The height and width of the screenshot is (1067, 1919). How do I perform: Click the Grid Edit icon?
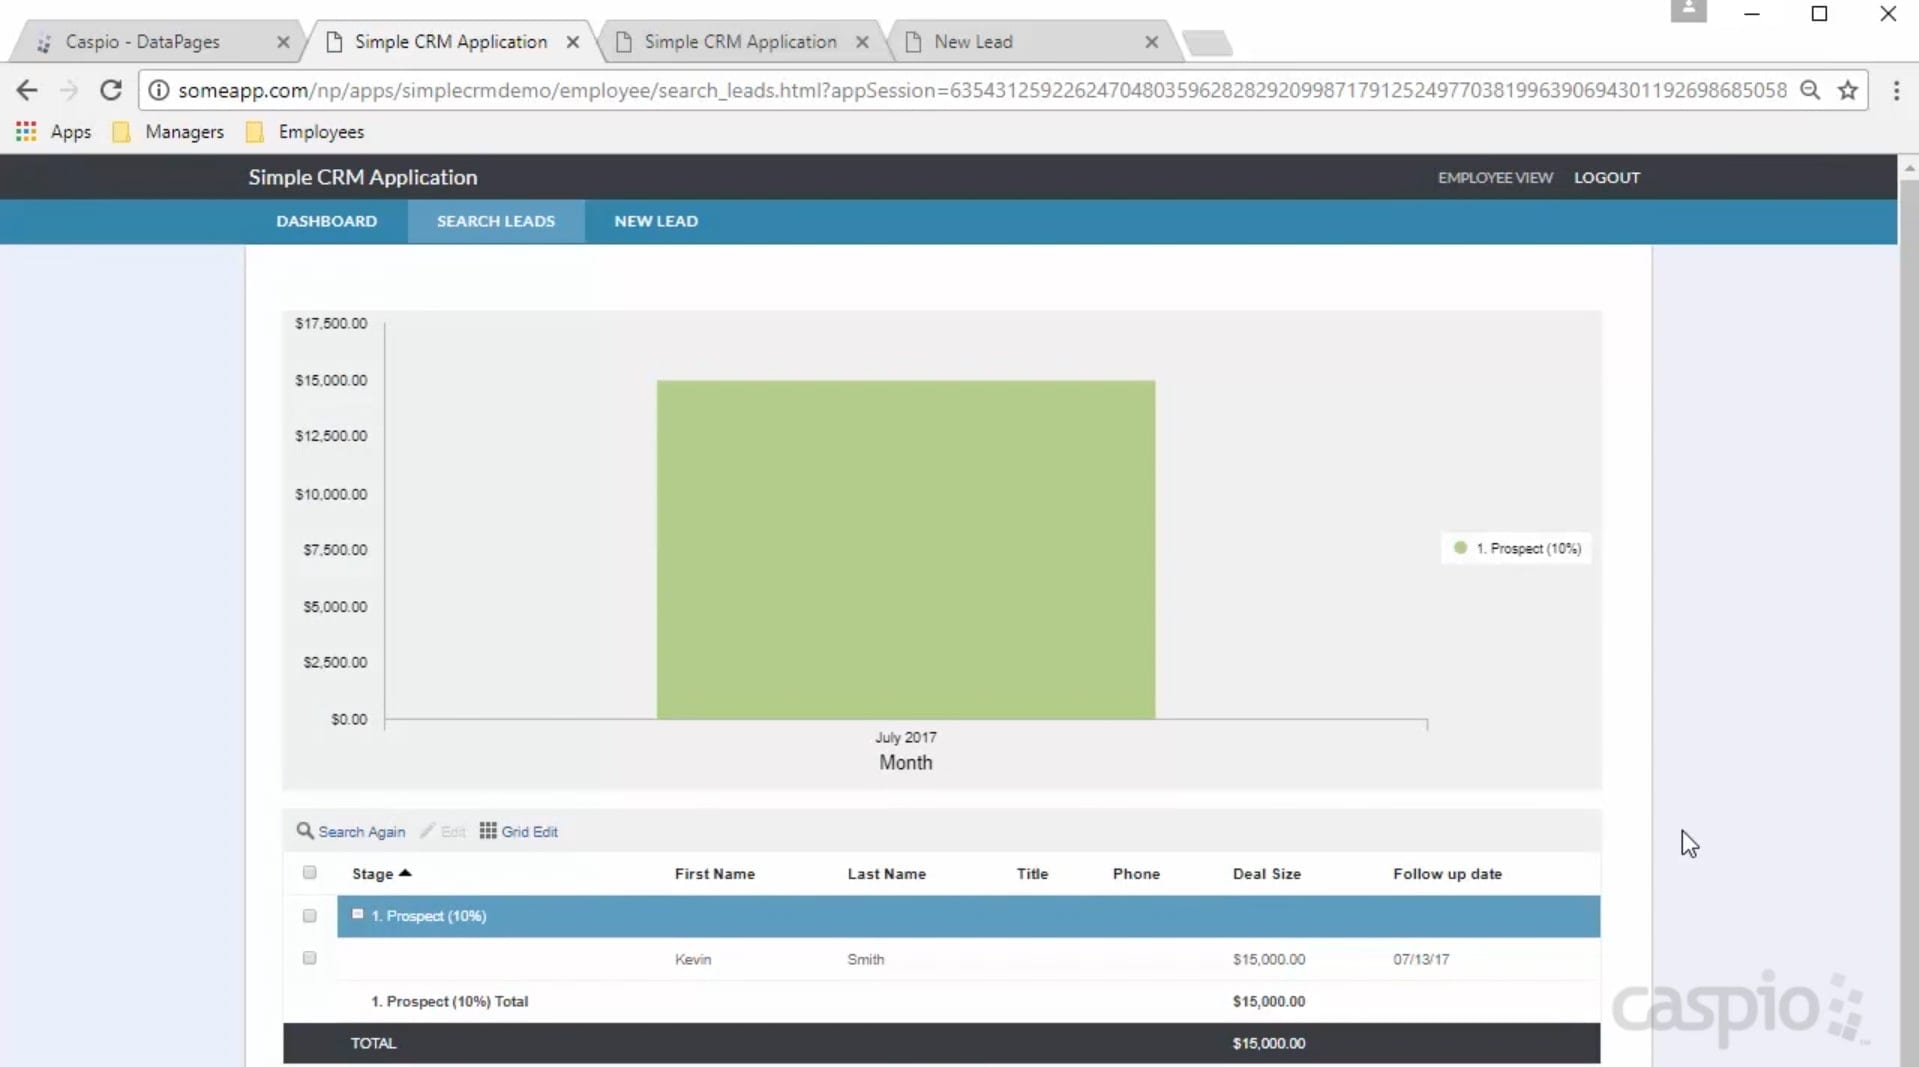488,831
